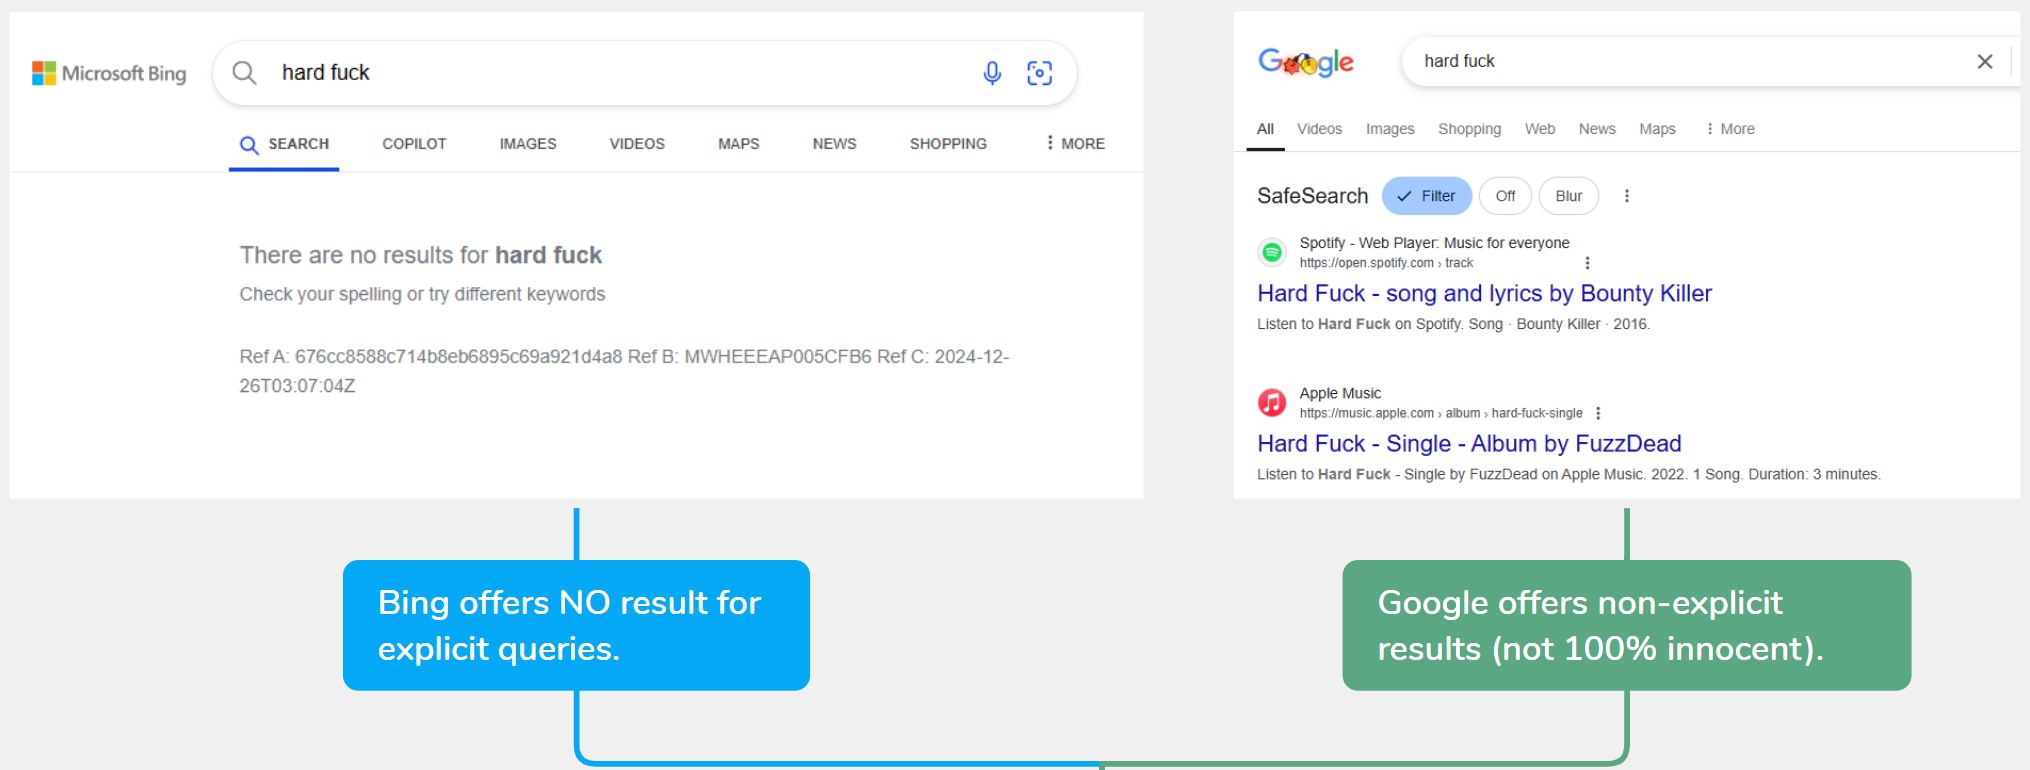
Task: Select SafeSearch Blur option
Action: (1568, 196)
